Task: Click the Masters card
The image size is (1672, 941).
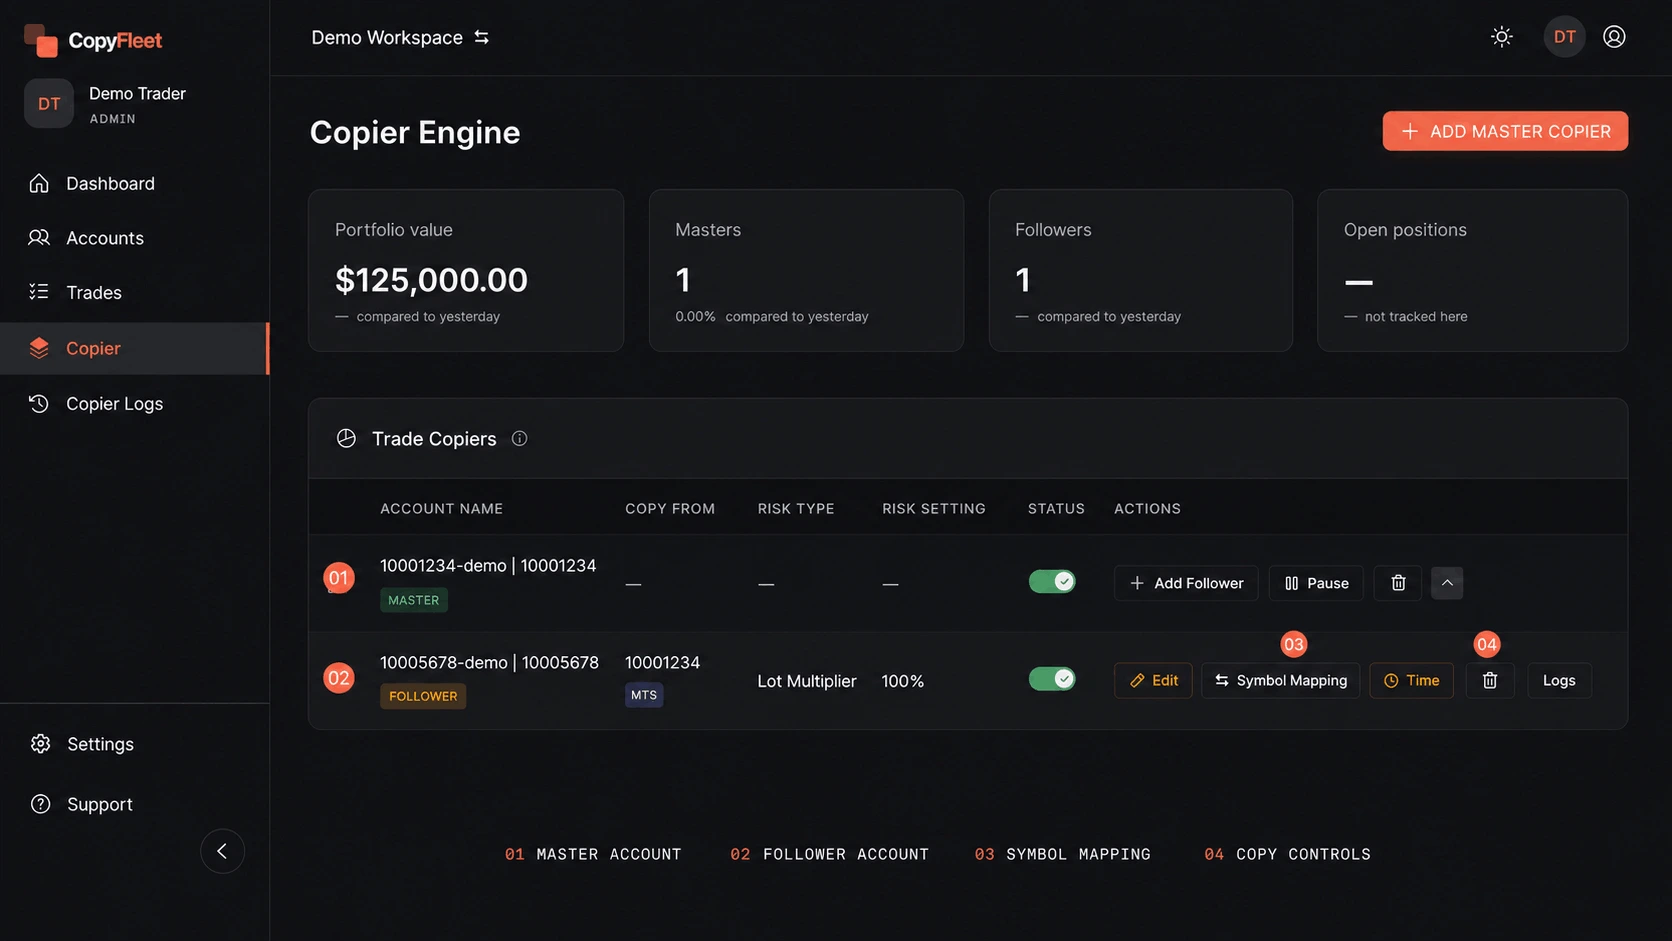Action: tap(806, 270)
